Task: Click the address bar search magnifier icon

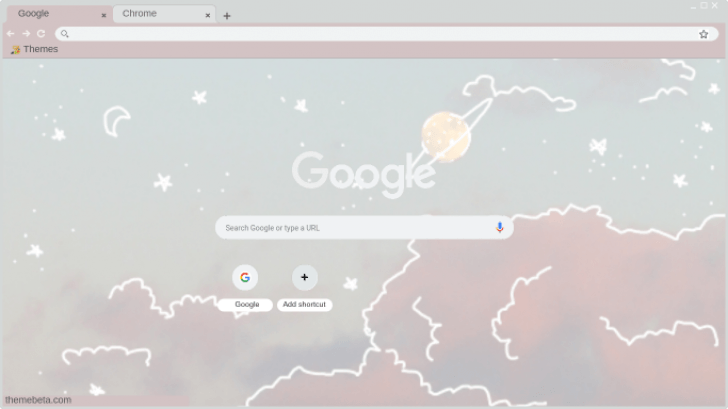Action: (65, 33)
